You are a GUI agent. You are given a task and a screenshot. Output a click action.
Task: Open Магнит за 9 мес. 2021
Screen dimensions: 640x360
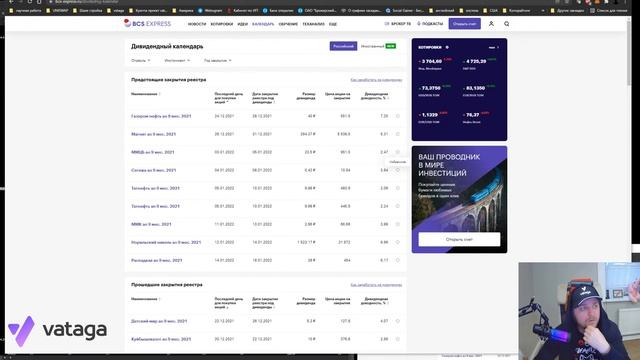coord(153,134)
